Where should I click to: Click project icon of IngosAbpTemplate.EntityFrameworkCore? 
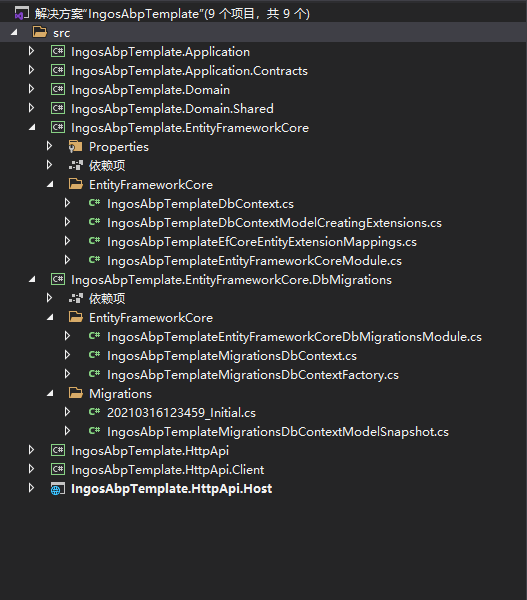(58, 127)
